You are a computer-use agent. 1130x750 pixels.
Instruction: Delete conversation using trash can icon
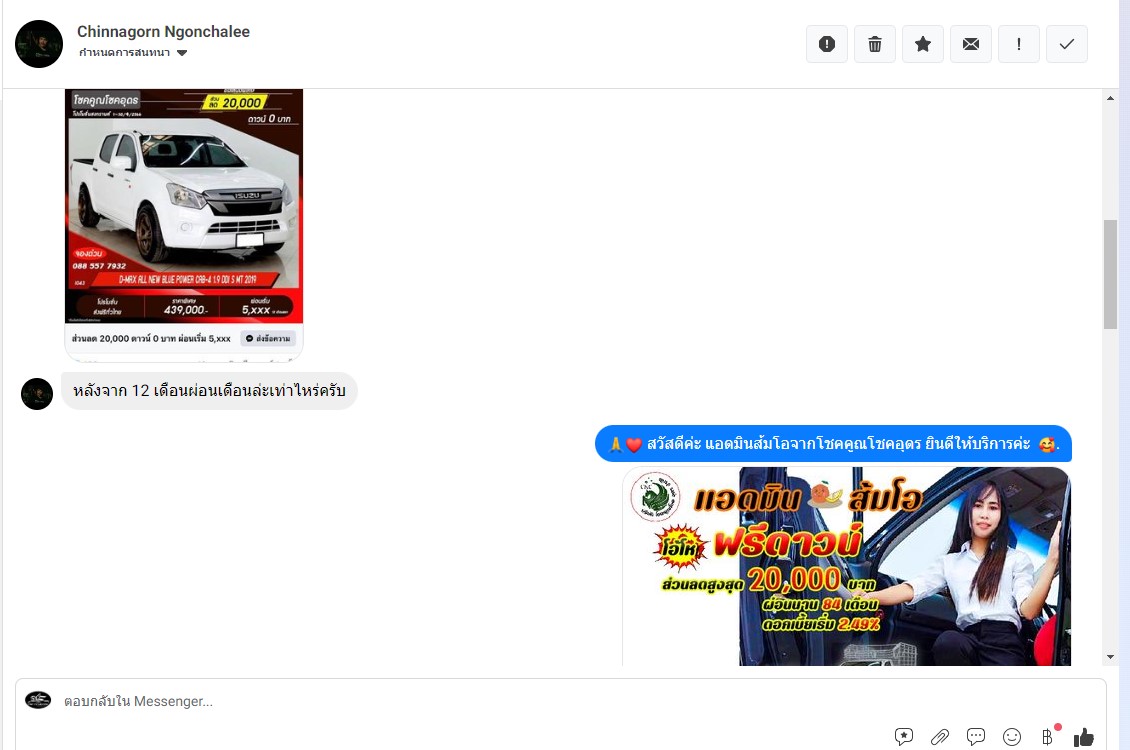pos(875,44)
